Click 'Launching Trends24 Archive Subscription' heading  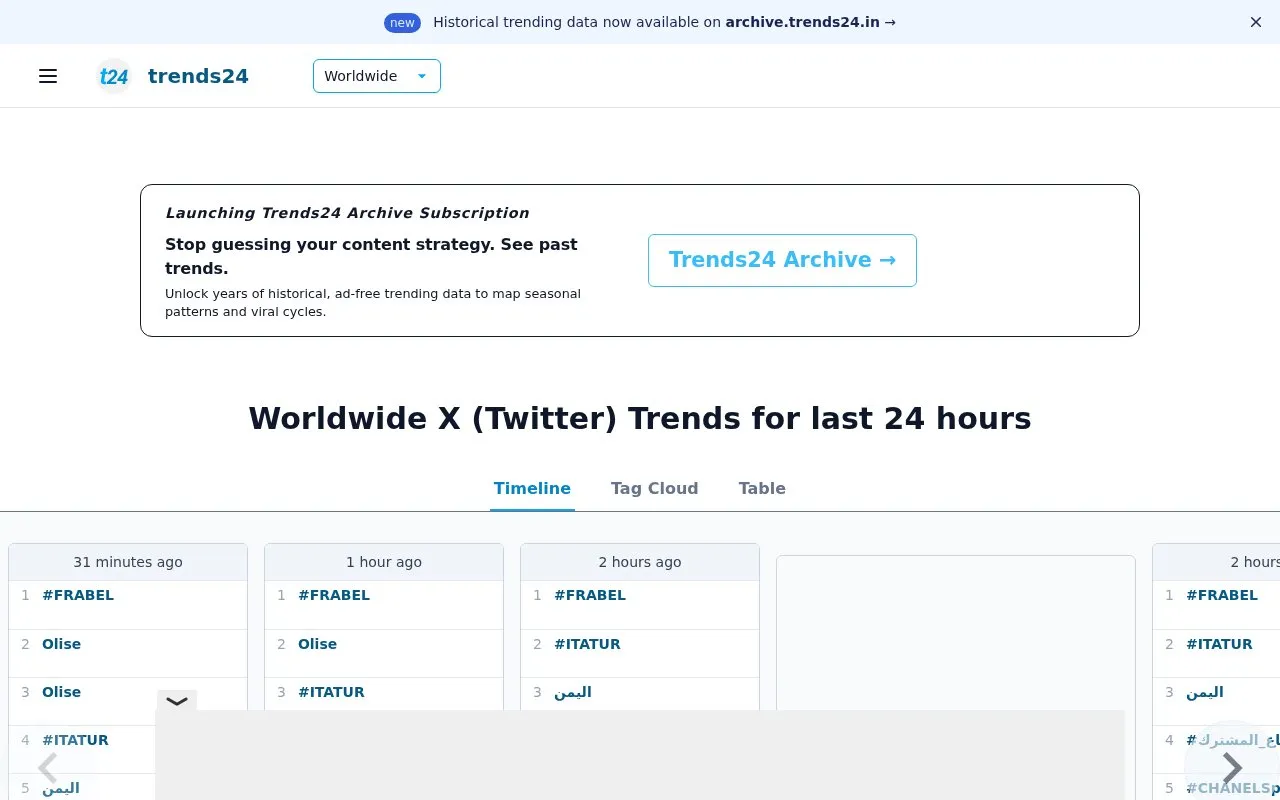point(347,213)
